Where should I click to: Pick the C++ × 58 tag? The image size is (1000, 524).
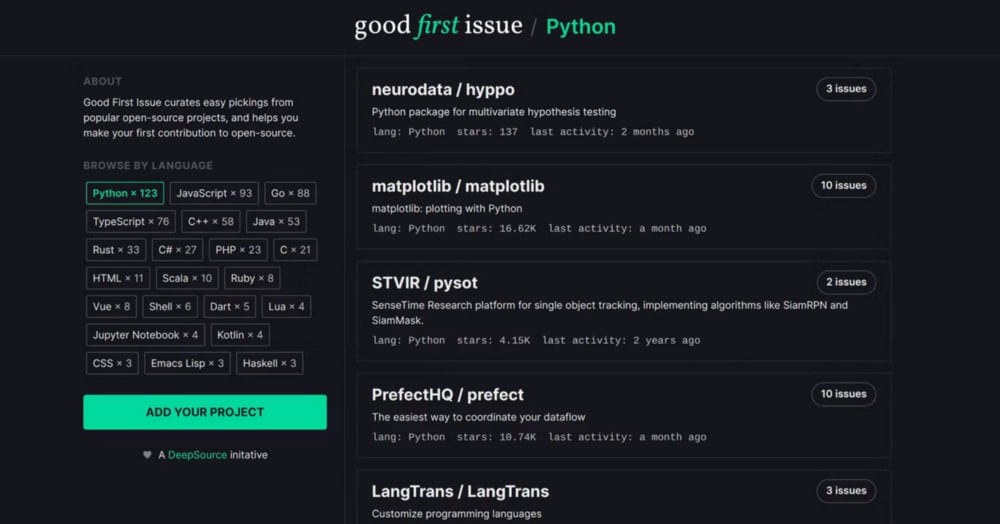coord(210,222)
